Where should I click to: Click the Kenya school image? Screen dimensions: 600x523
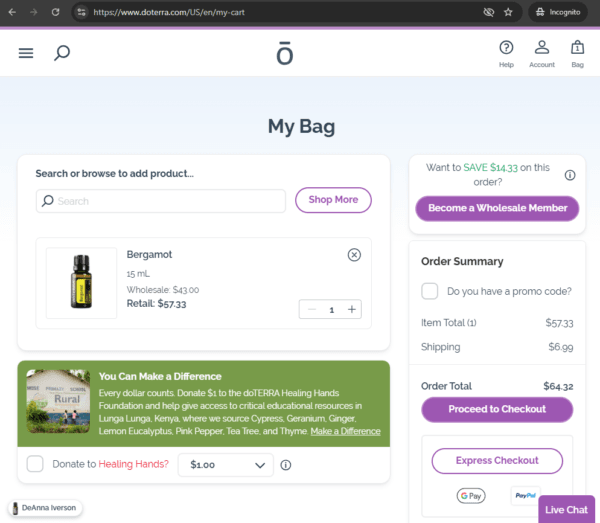point(58,401)
